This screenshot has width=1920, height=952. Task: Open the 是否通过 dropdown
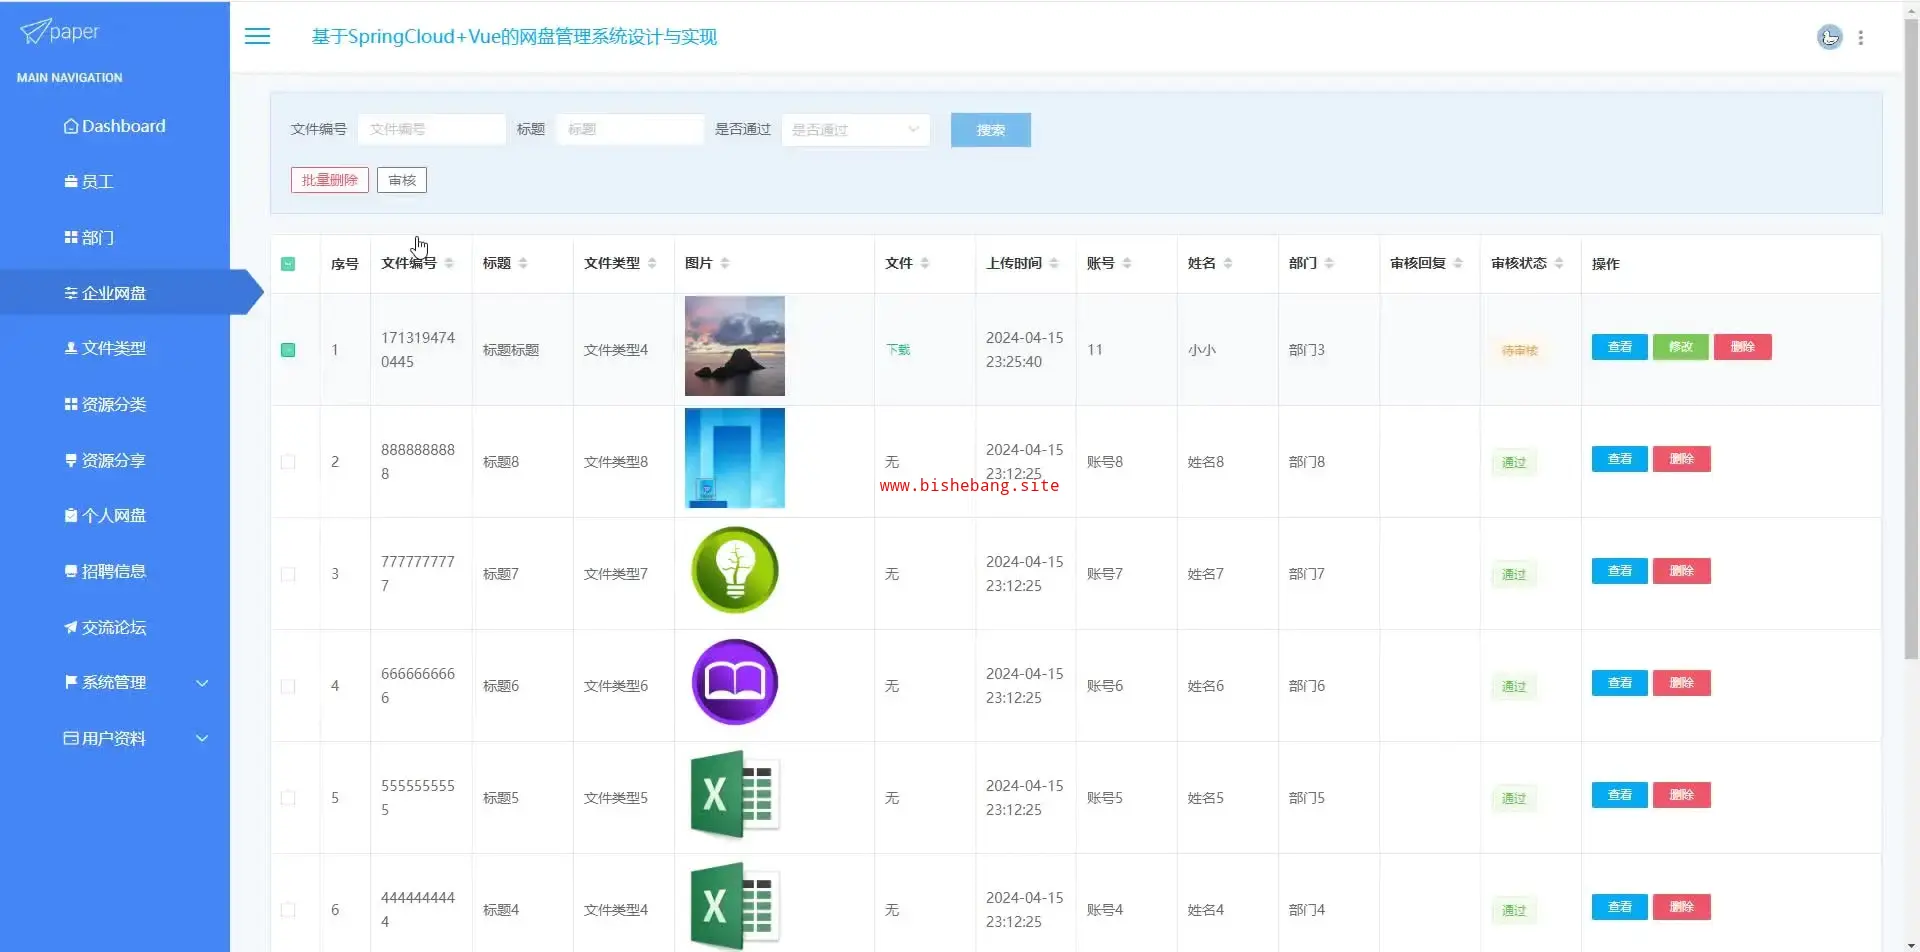click(855, 130)
